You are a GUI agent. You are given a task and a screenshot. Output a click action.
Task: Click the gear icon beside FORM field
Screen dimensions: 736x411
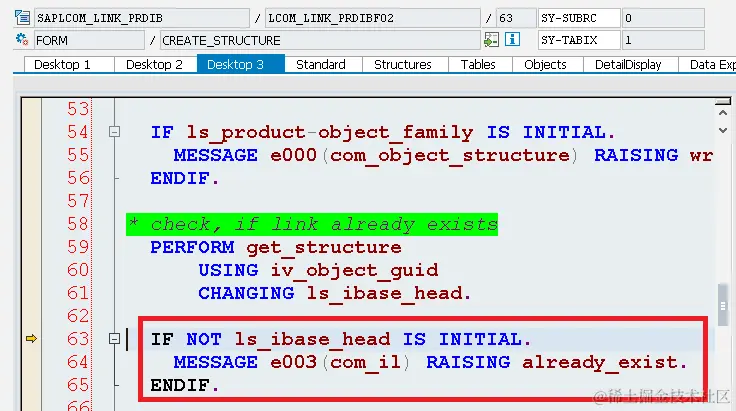(x=22, y=39)
